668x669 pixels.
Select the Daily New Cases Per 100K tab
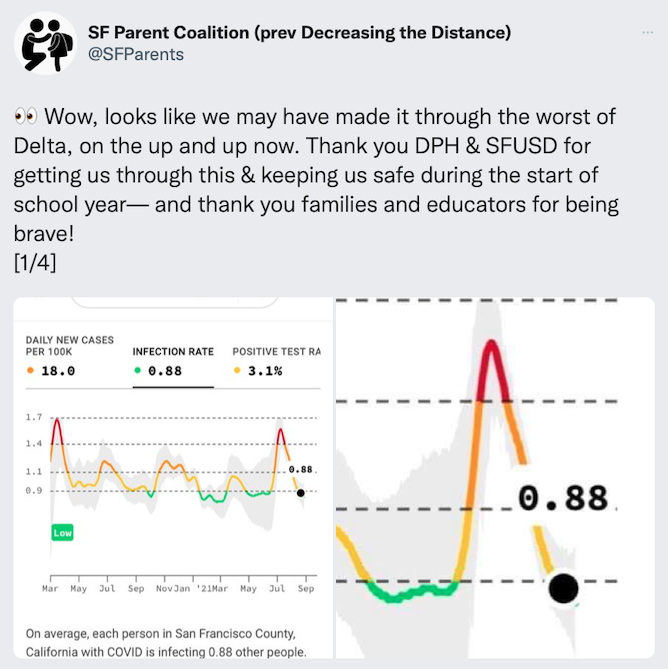pos(70,356)
